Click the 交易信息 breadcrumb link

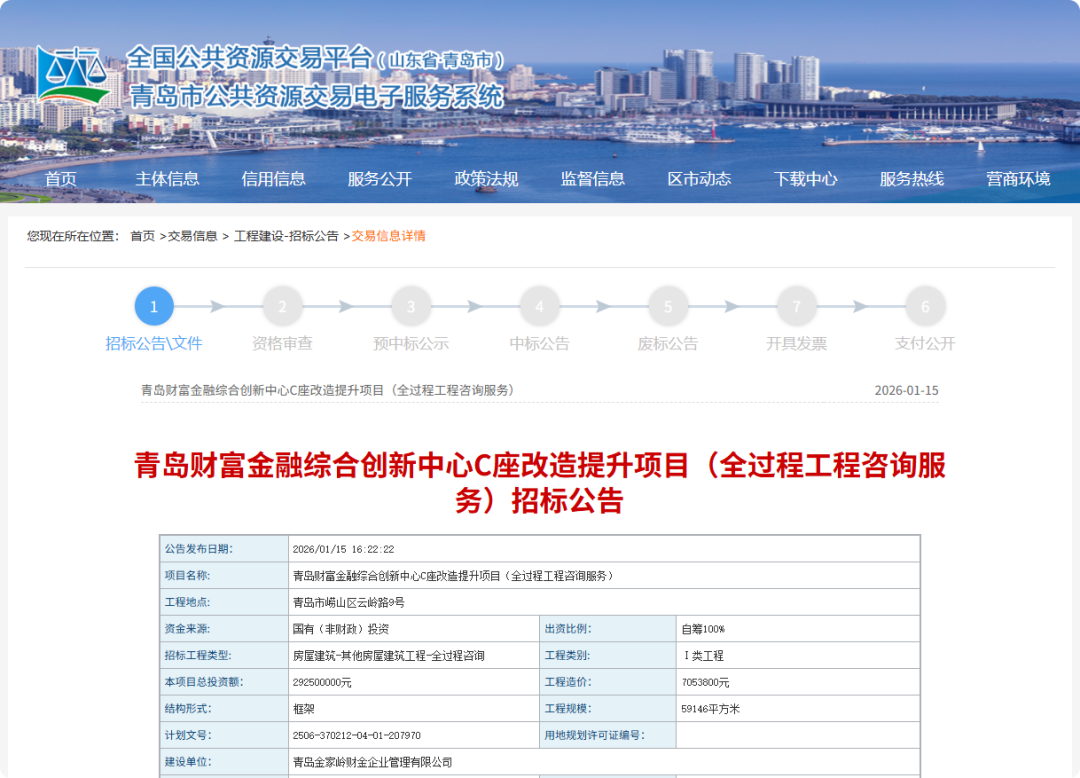point(192,236)
